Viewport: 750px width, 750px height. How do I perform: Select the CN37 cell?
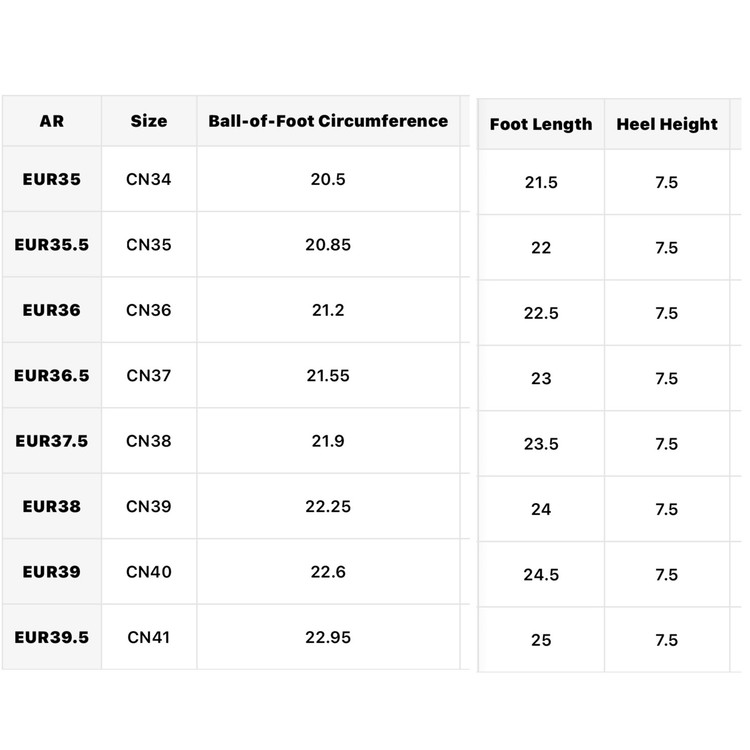tap(149, 375)
